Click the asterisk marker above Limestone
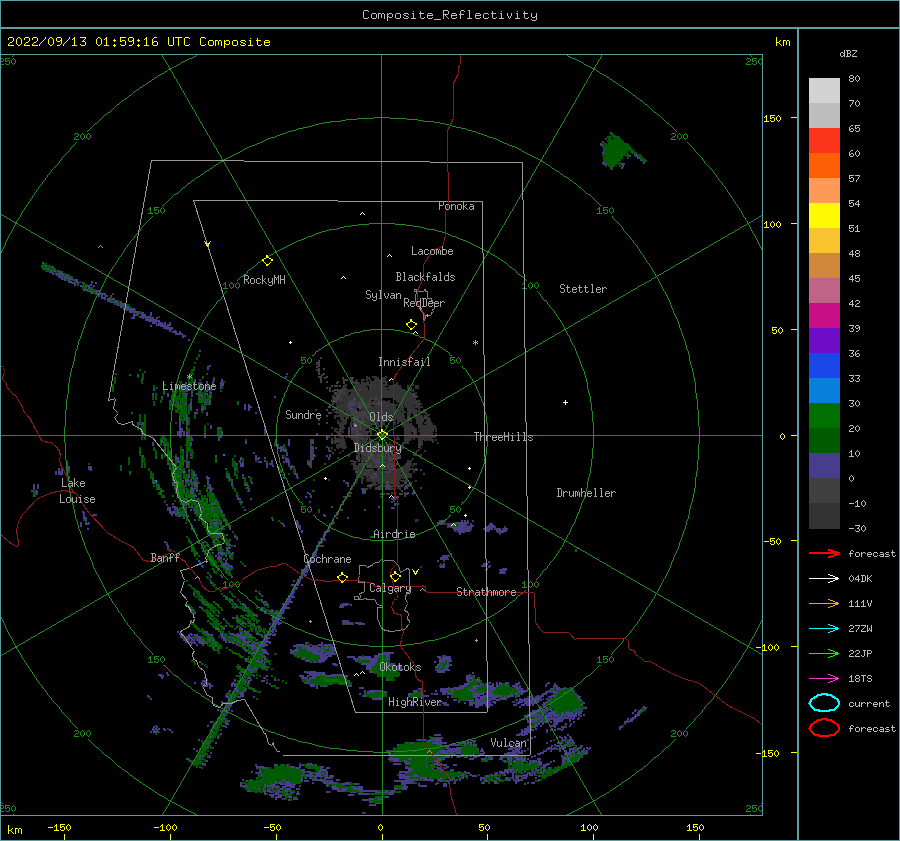This screenshot has height=841, width=900. (189, 377)
